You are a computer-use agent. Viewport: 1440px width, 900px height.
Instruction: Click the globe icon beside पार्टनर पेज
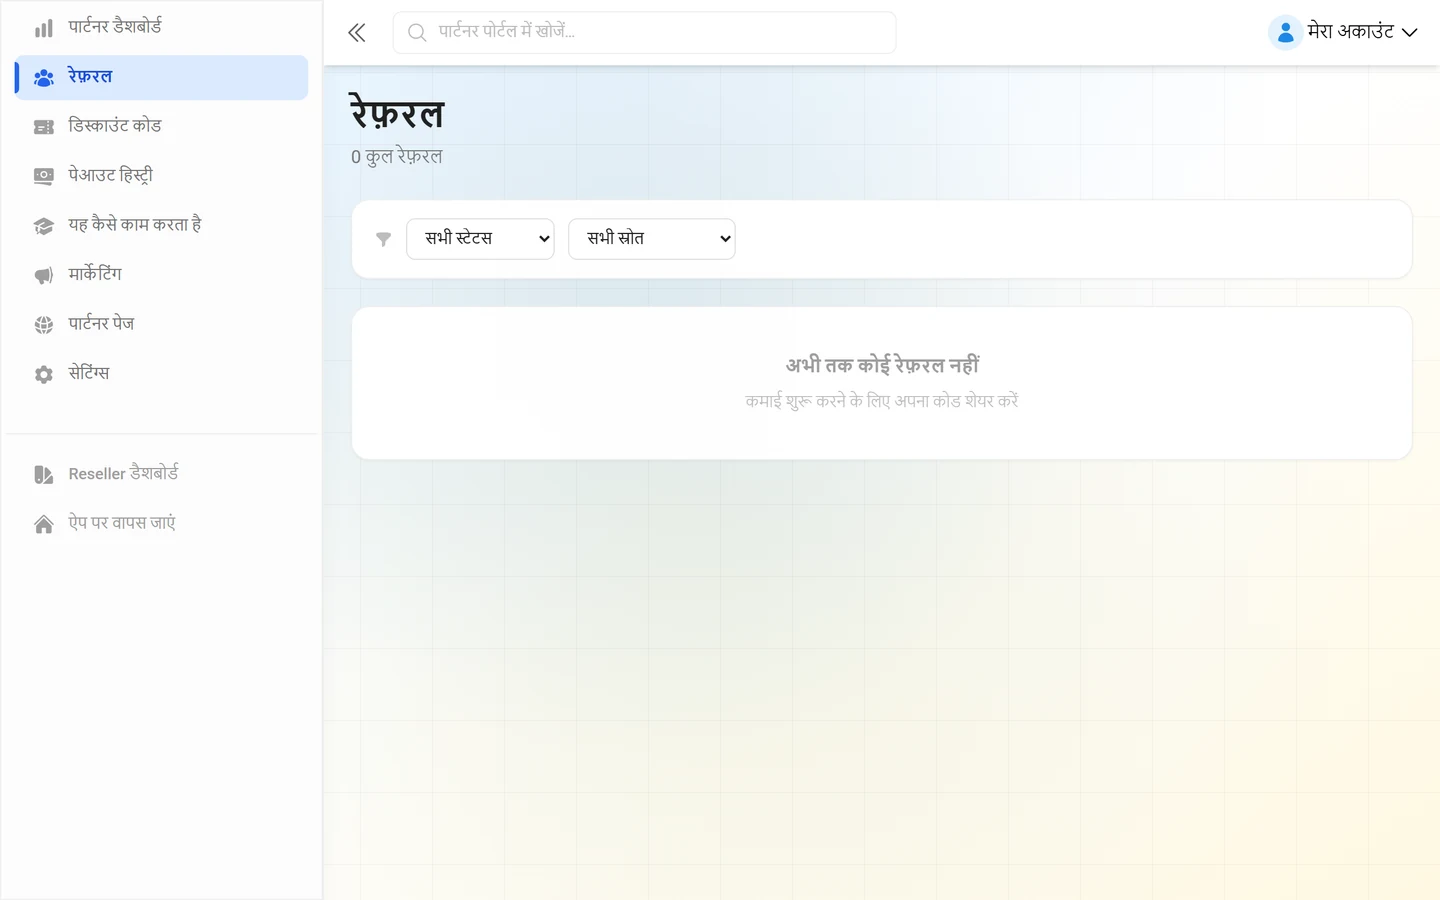coord(44,325)
